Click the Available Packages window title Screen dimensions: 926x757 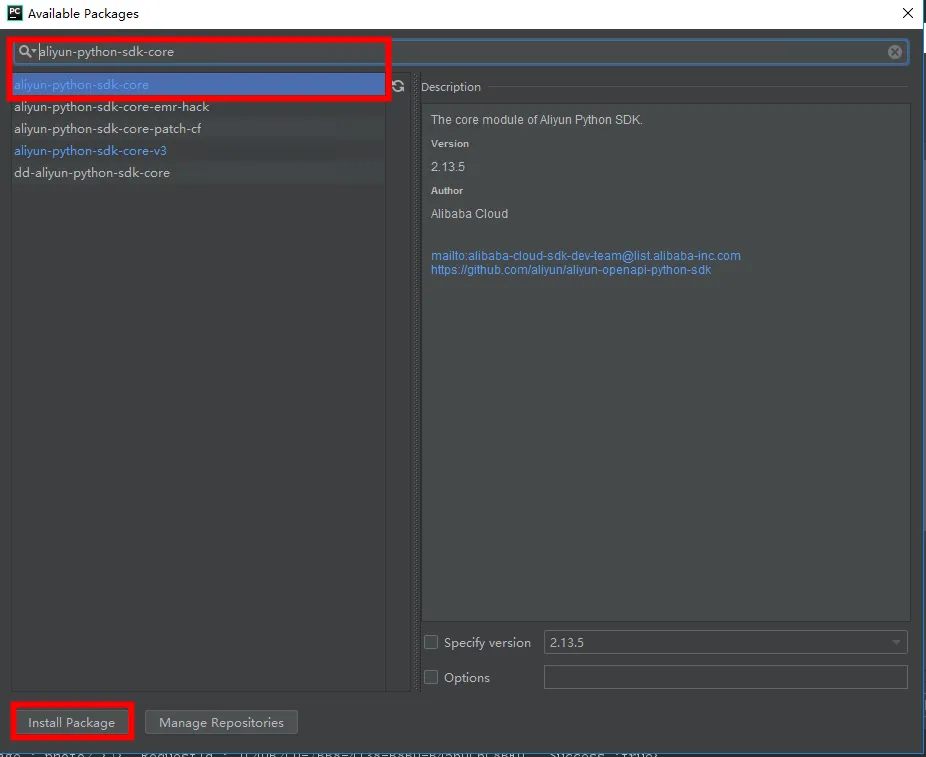coord(83,14)
